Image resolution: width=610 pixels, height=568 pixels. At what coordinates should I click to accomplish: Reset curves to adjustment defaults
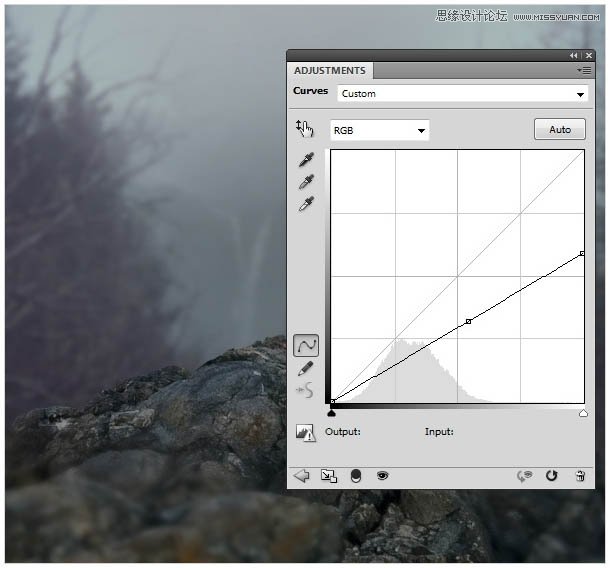point(551,476)
